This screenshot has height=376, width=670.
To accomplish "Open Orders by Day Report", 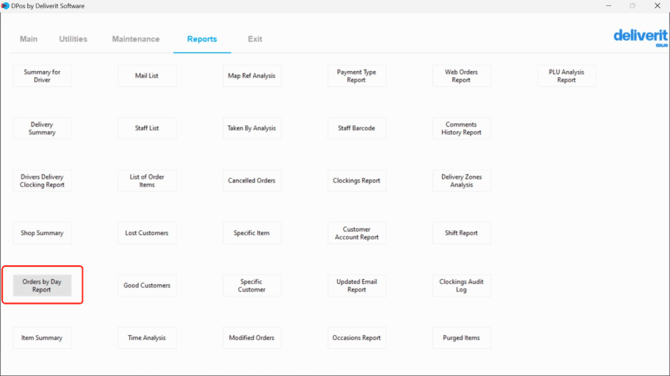I will [42, 285].
